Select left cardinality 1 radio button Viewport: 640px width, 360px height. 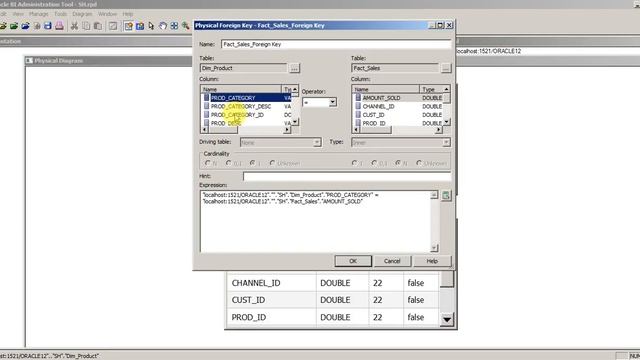253,163
